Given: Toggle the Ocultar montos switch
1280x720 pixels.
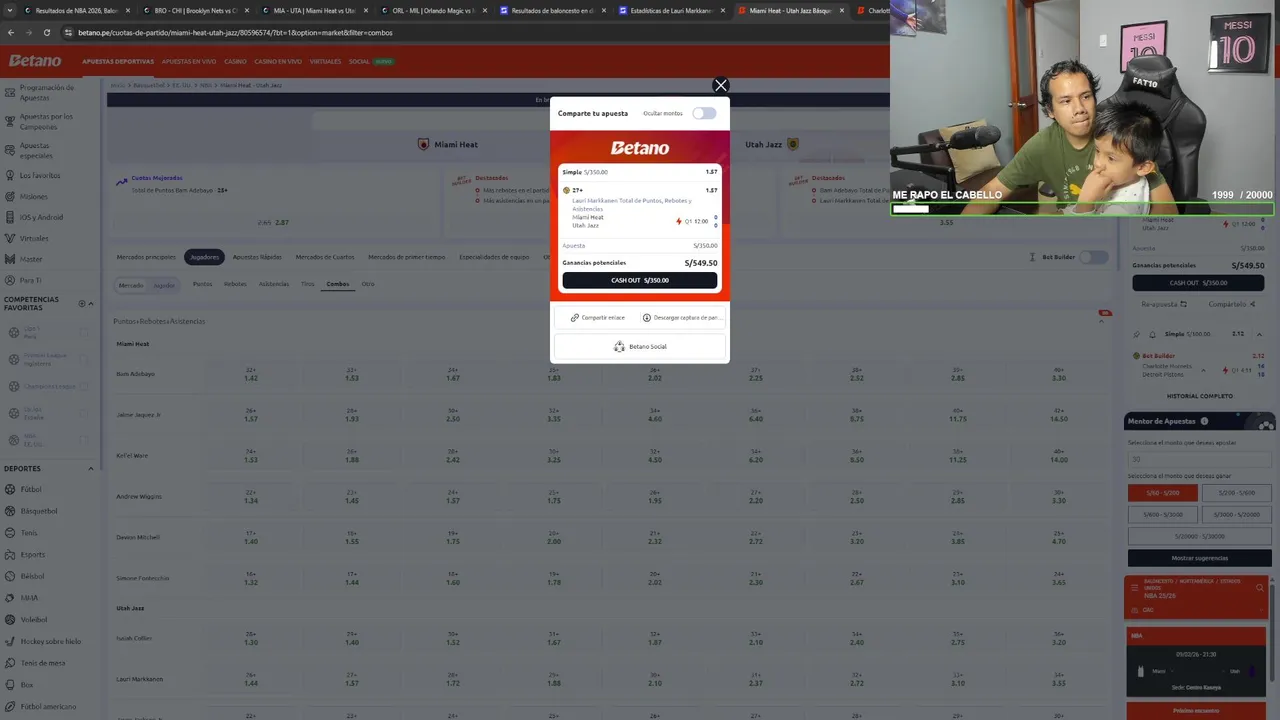Looking at the screenshot, I should coord(705,113).
